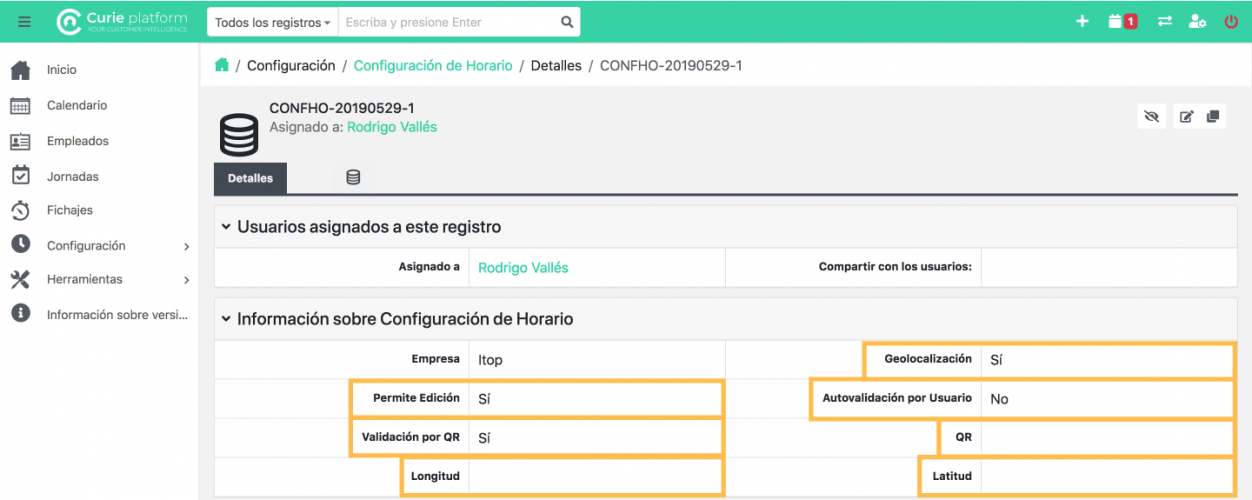Click the home breadcrumb icon
This screenshot has width=1252, height=500.
click(x=222, y=65)
